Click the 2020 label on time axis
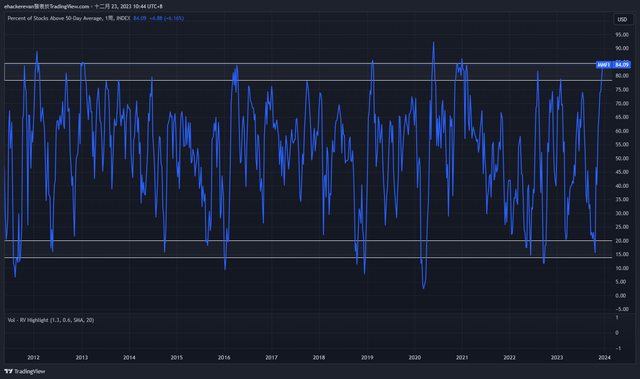640x379 pixels. [415, 357]
